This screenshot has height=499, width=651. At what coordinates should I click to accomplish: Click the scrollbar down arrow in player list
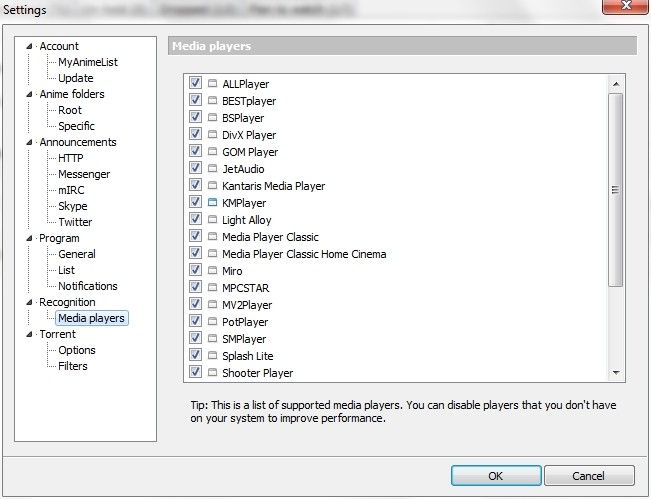tap(616, 372)
